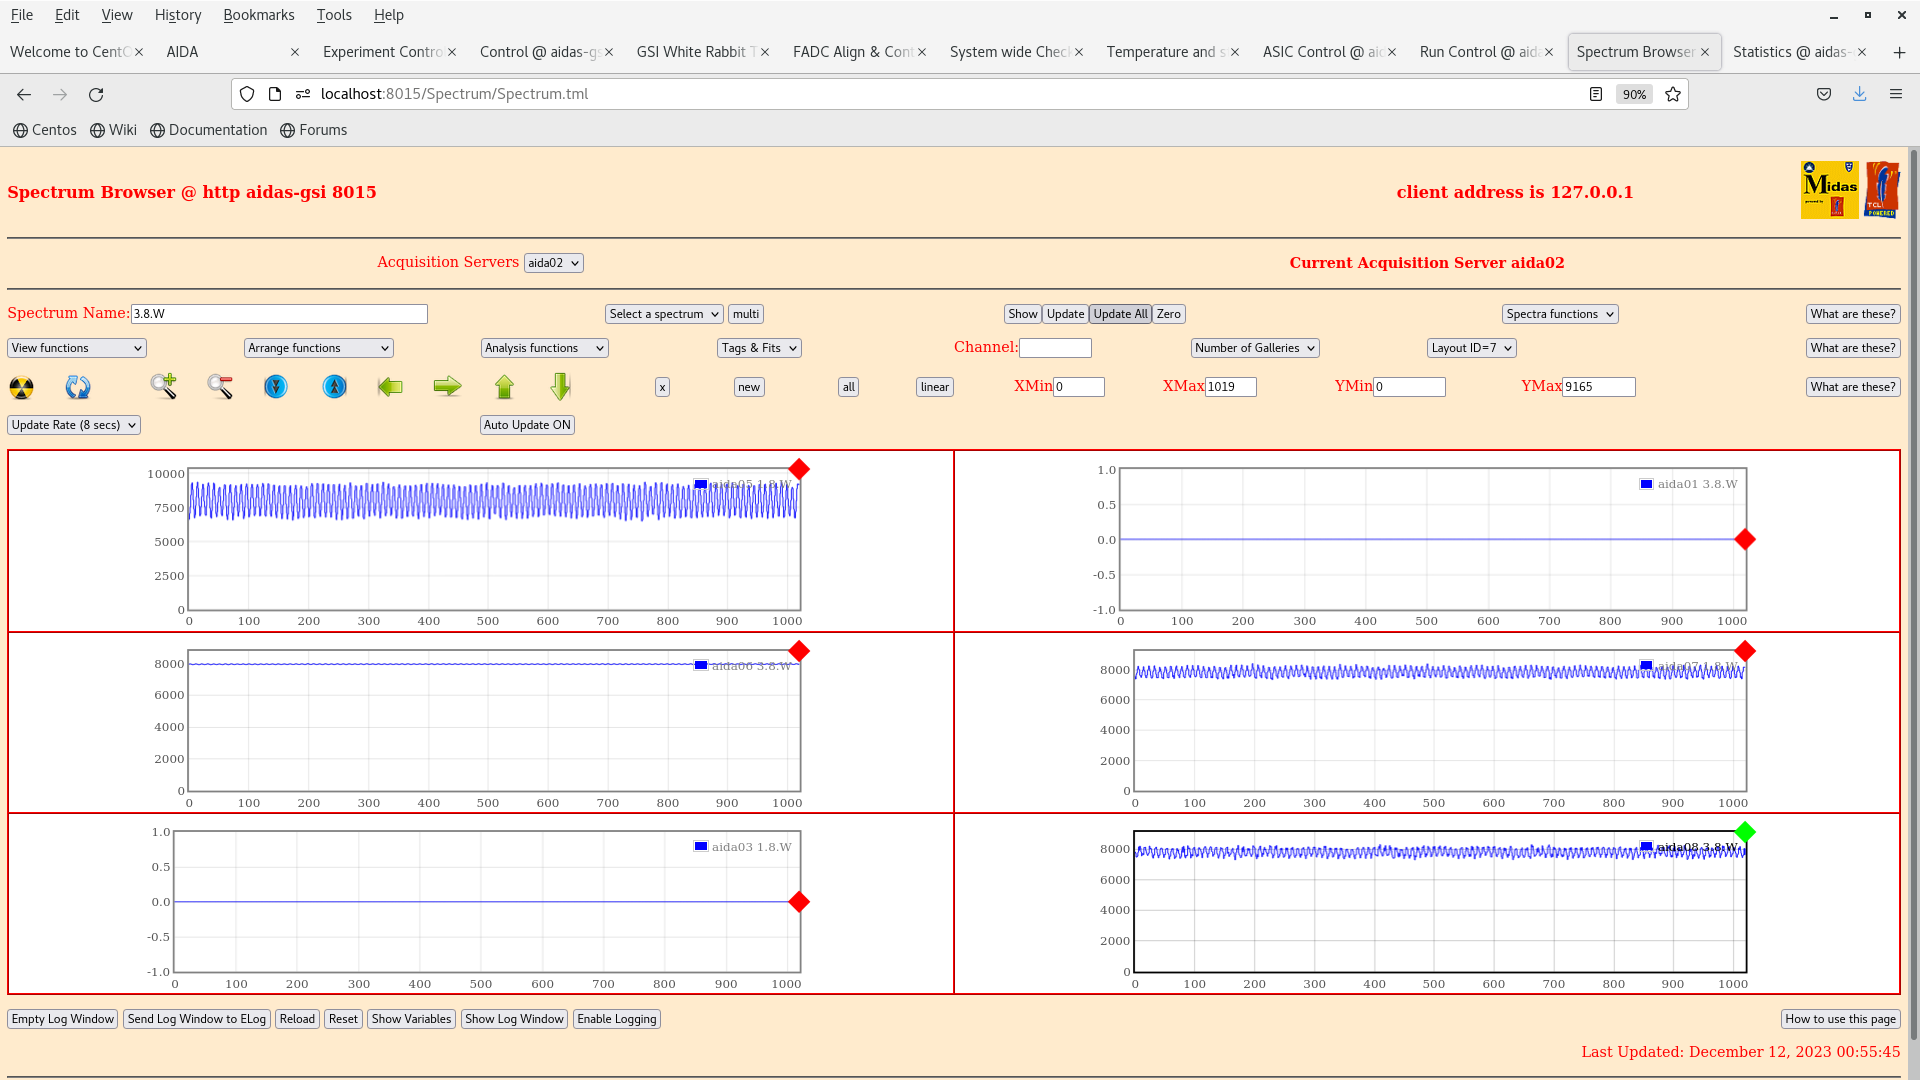This screenshot has width=1920, height=1080.
Task: Toggle the Auto Update ON button
Action: pyautogui.click(x=527, y=424)
